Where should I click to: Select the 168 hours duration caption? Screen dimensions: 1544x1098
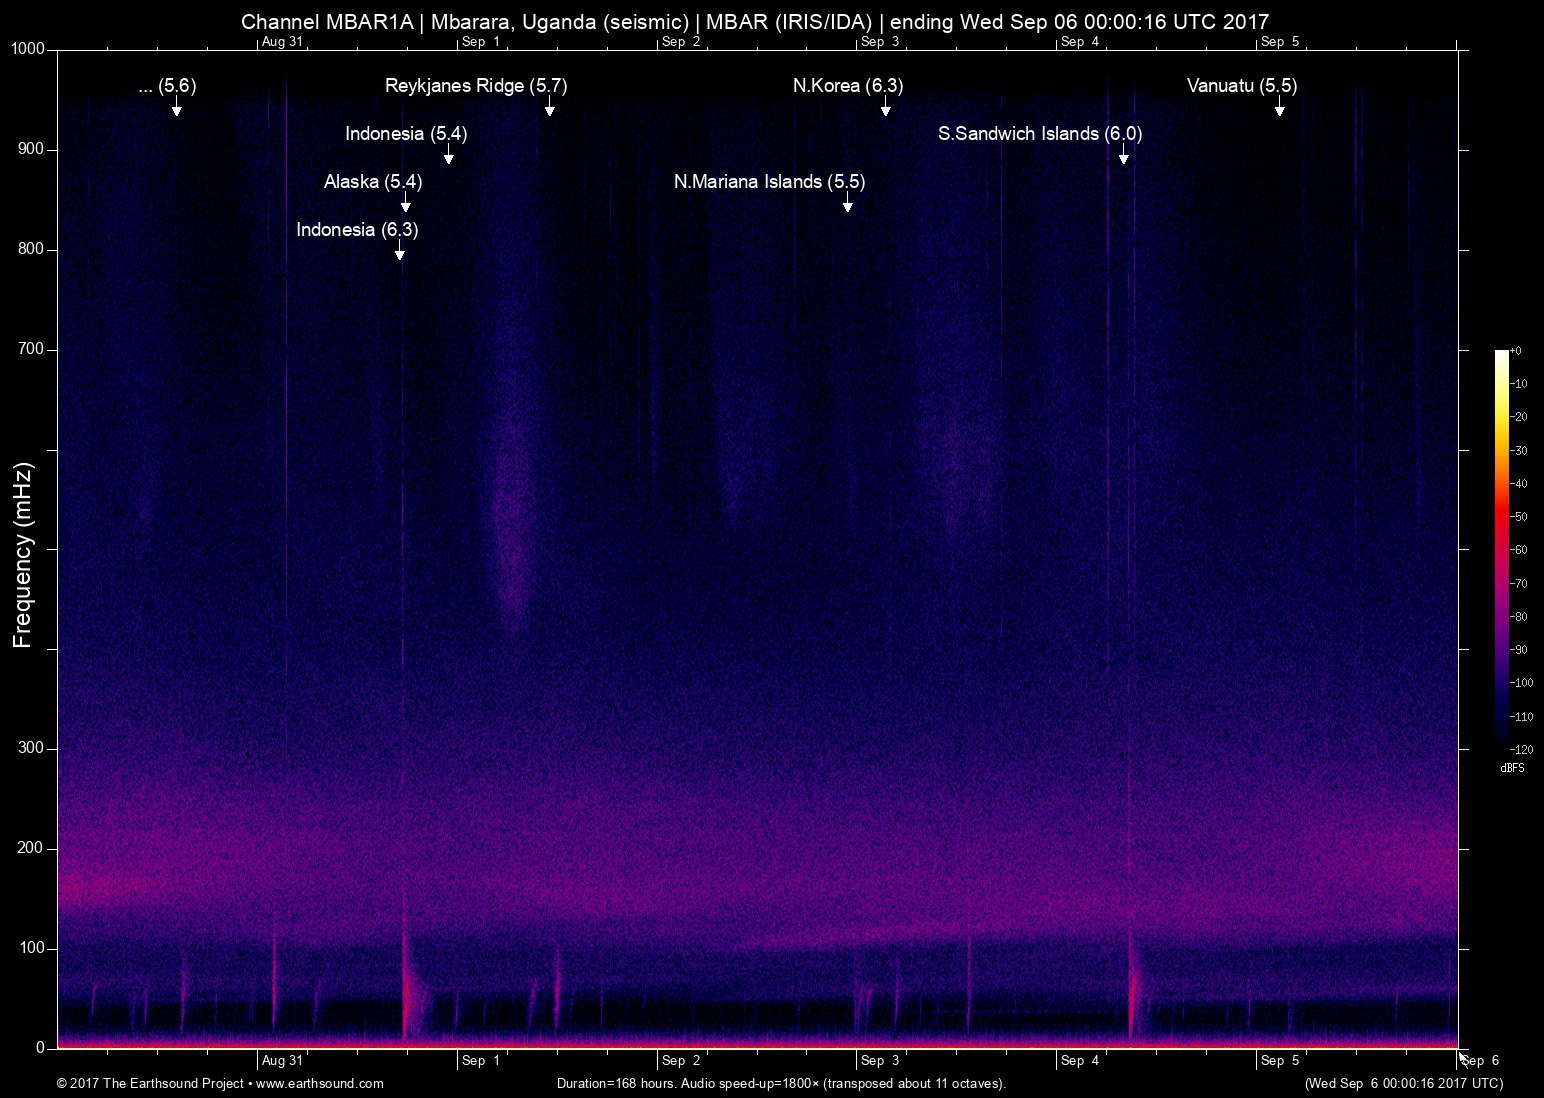click(781, 1083)
